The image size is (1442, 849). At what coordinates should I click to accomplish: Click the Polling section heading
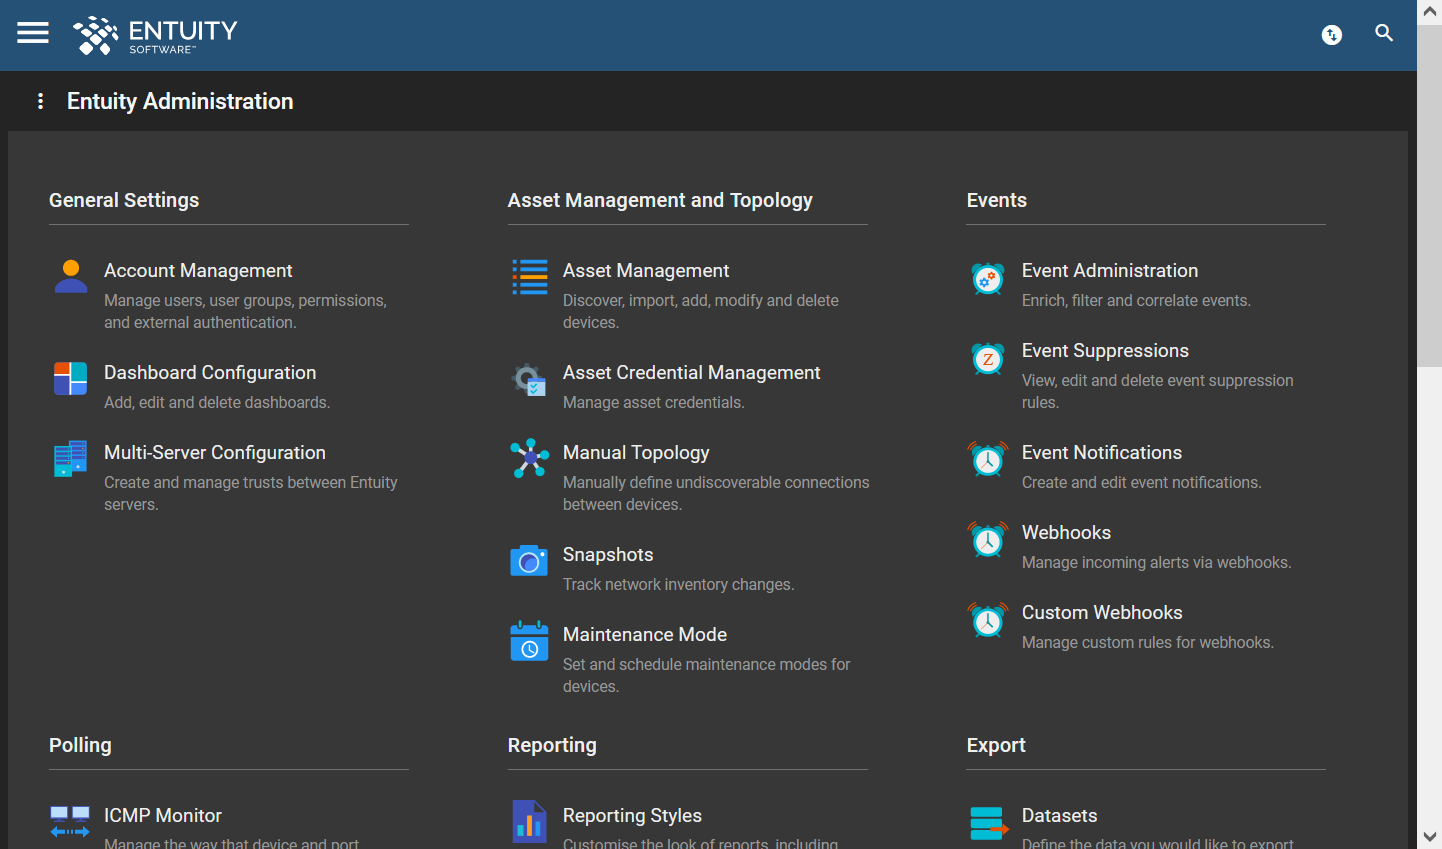tap(80, 745)
